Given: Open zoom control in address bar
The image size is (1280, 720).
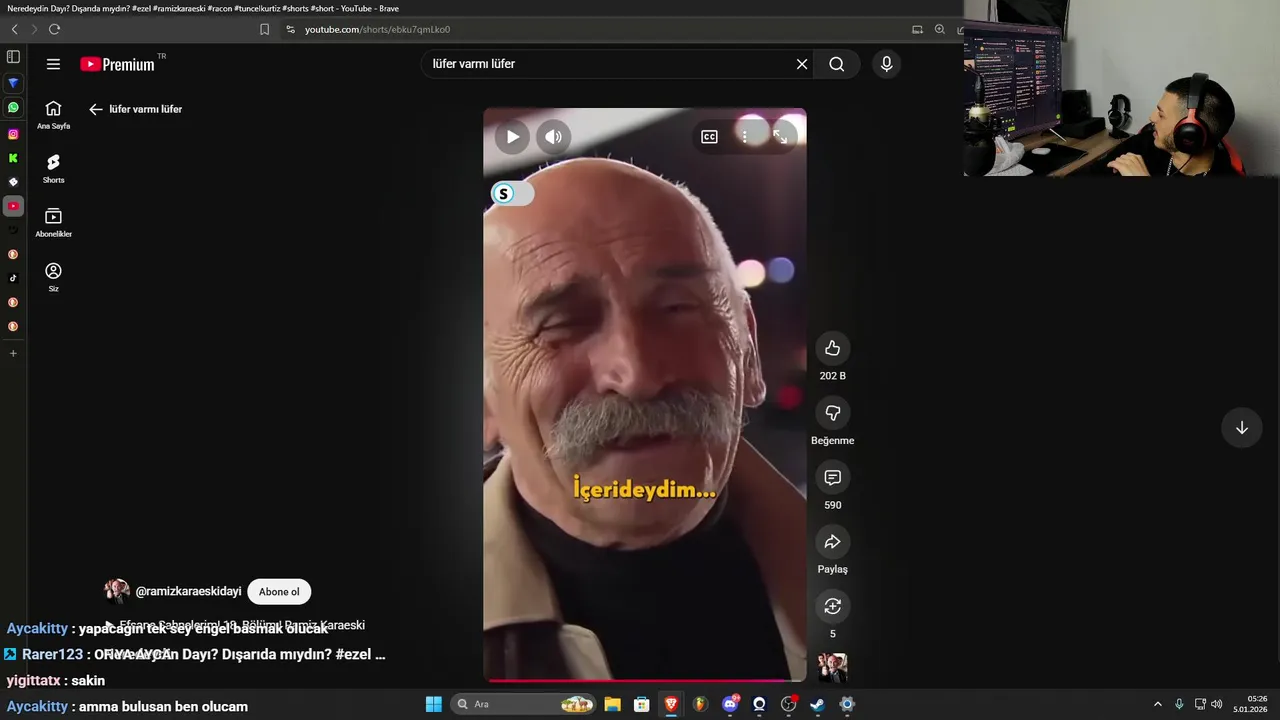Looking at the screenshot, I should [x=939, y=30].
